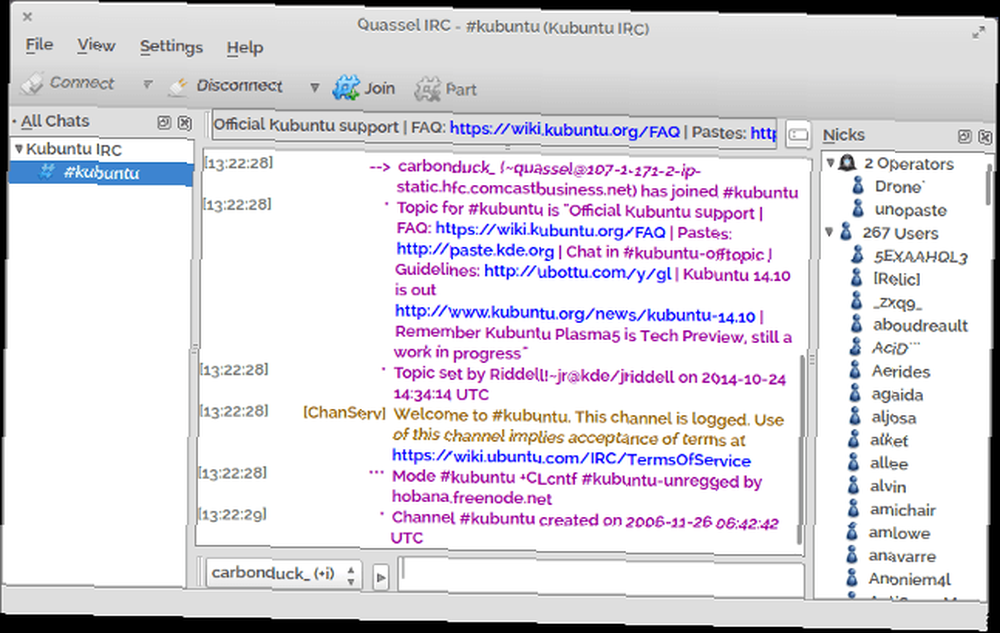
Task: Click the topic bar expand button
Action: click(798, 135)
